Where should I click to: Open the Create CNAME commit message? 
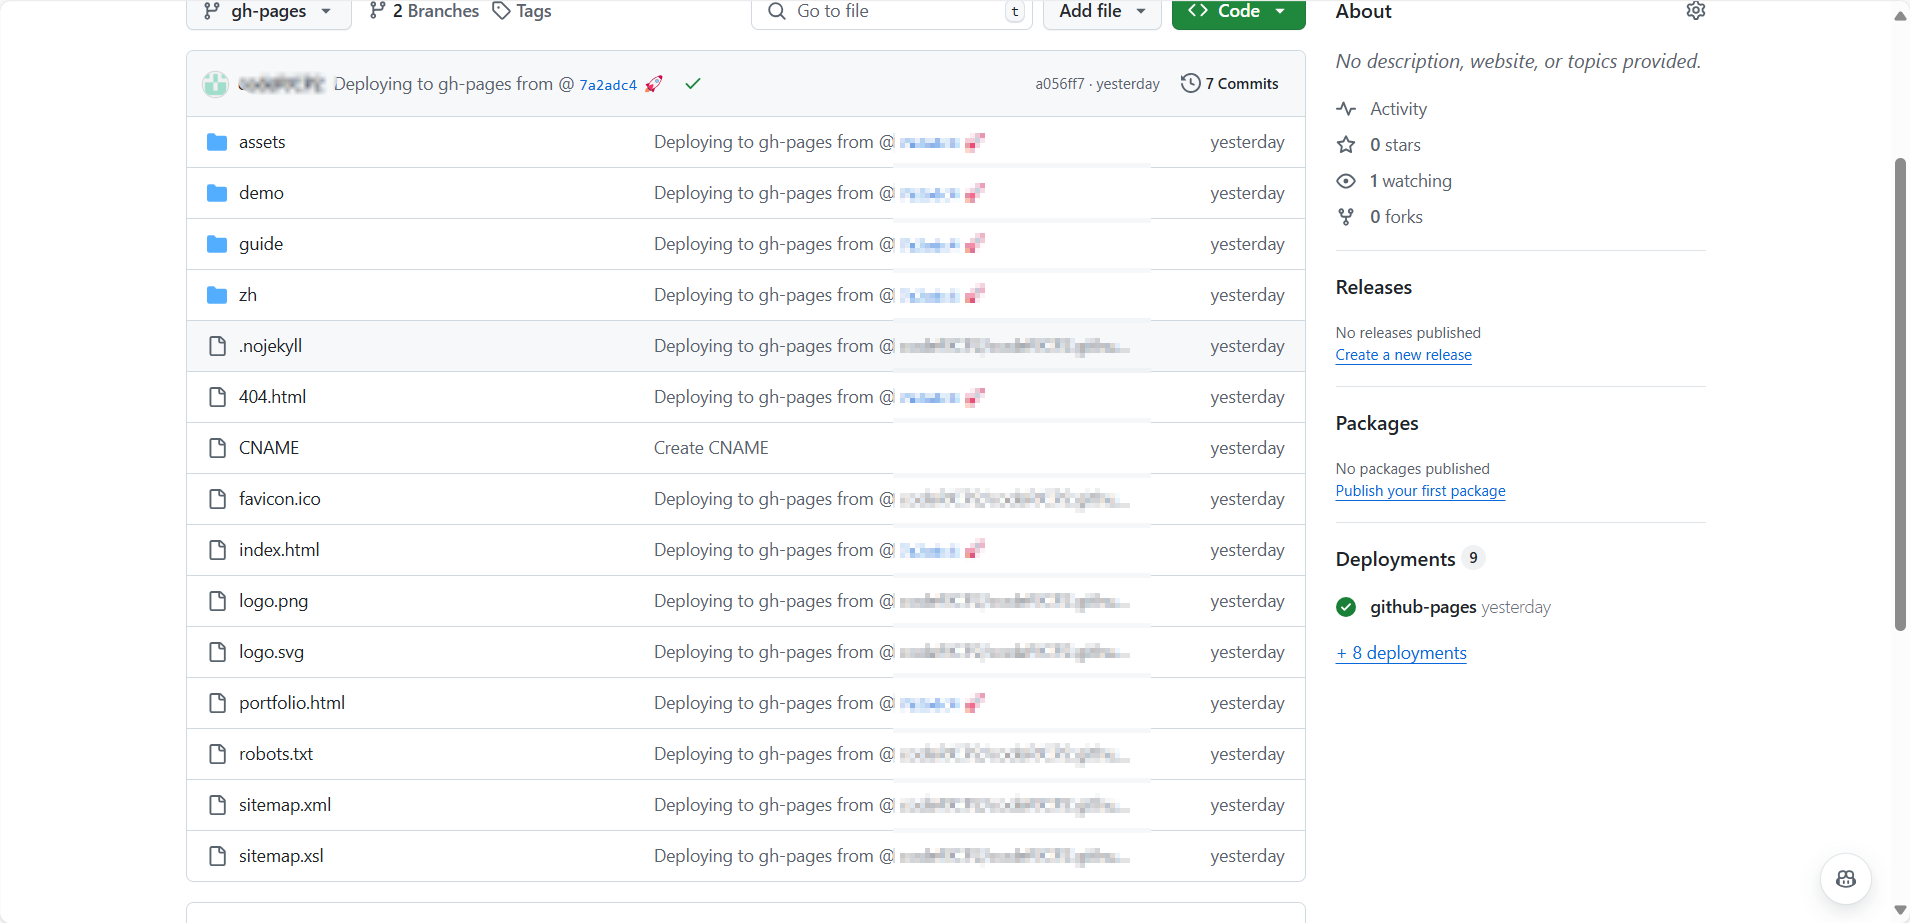click(x=711, y=448)
